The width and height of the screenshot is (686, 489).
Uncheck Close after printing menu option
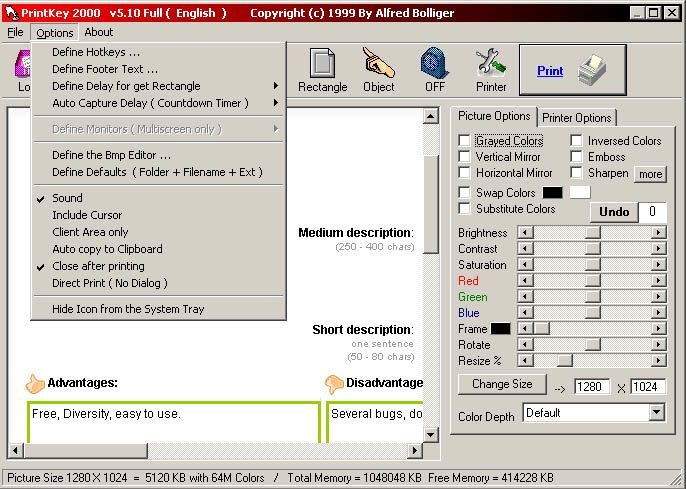tap(159, 266)
